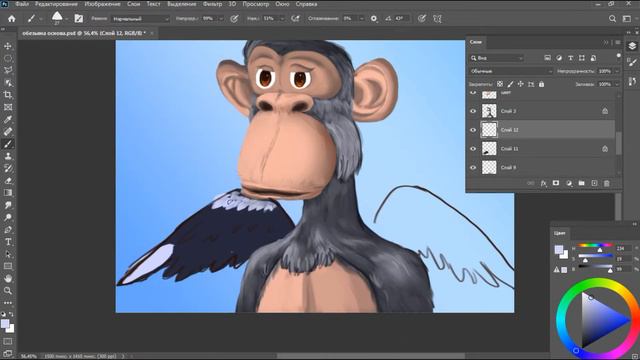Select the Crop tool

(8, 95)
